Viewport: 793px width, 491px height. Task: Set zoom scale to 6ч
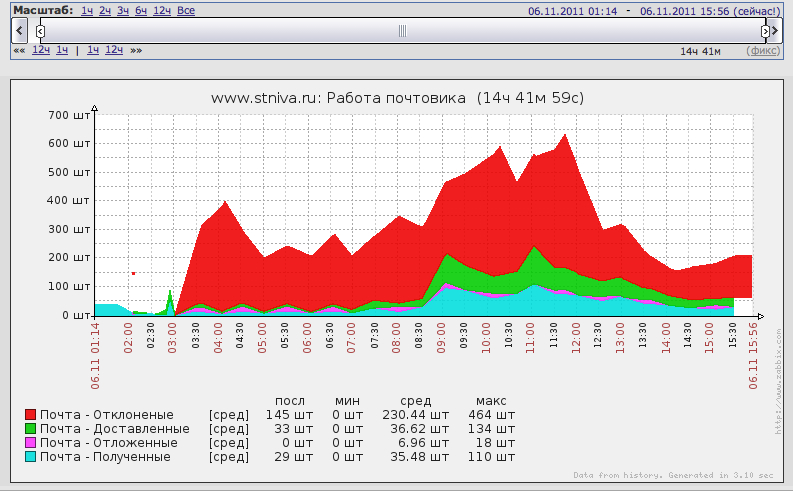[x=141, y=11]
